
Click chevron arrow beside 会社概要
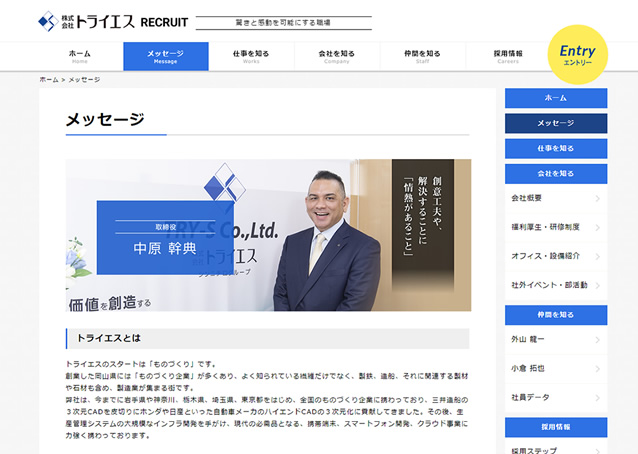click(x=597, y=199)
